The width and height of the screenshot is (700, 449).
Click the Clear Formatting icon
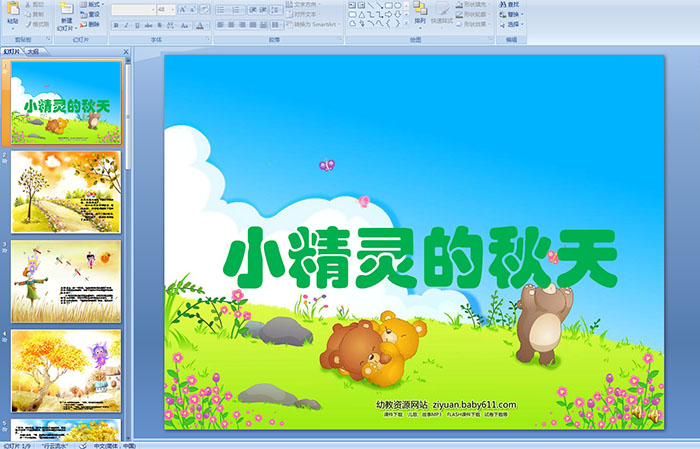(x=204, y=9)
